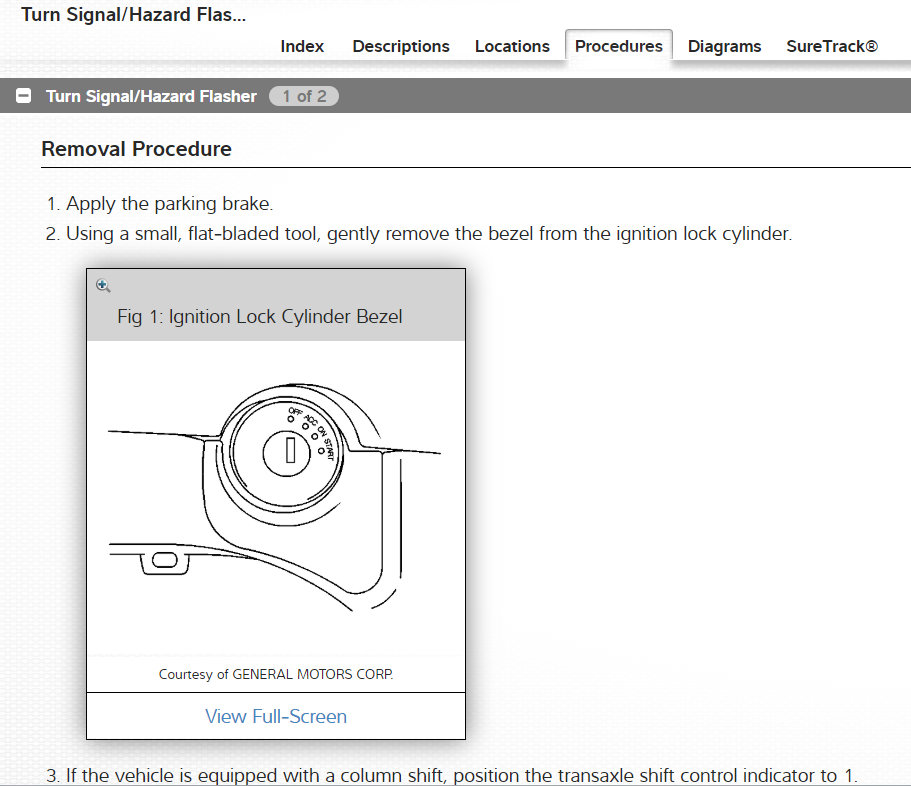Click the magnifier zoom icon on figure
Image resolution: width=911 pixels, height=786 pixels.
[x=103, y=286]
